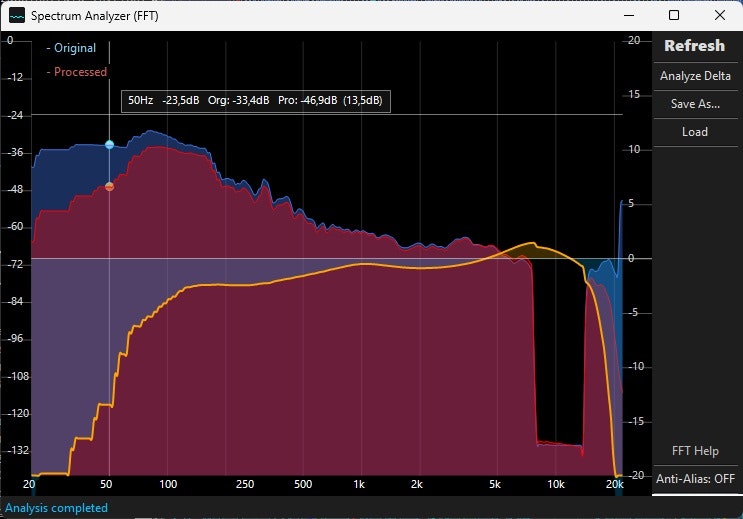Toggle the Anti-Alias: OFF setting
This screenshot has height=519, width=743.
click(695, 479)
